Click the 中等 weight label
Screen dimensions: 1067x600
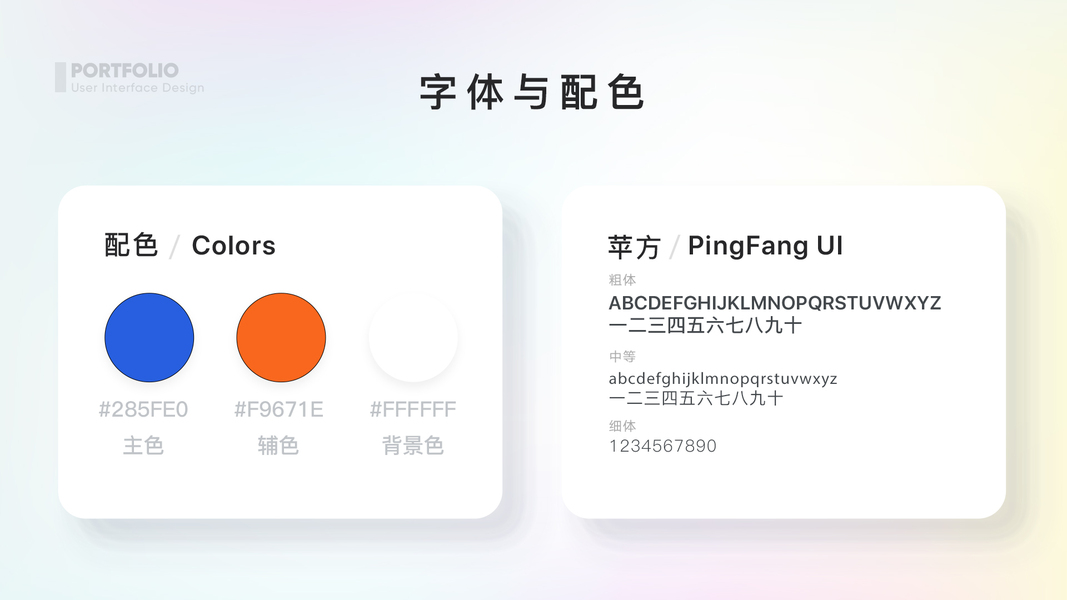[622, 356]
